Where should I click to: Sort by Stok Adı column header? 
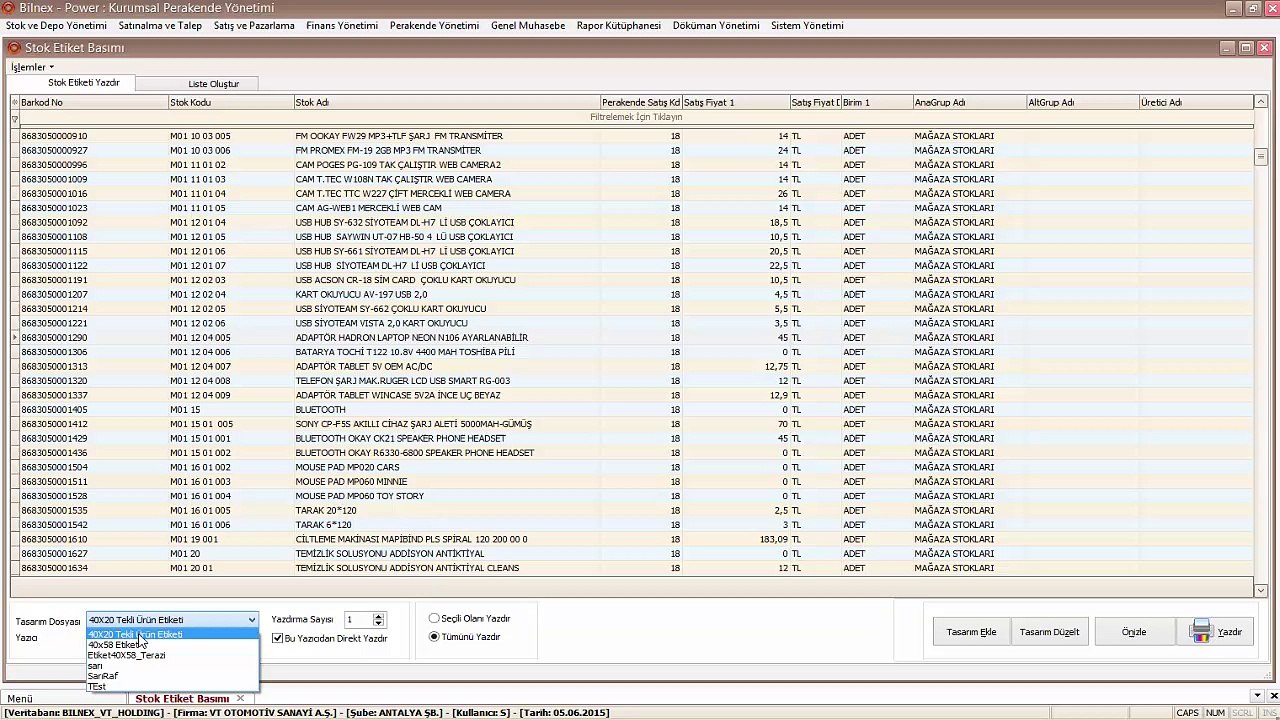[447, 102]
